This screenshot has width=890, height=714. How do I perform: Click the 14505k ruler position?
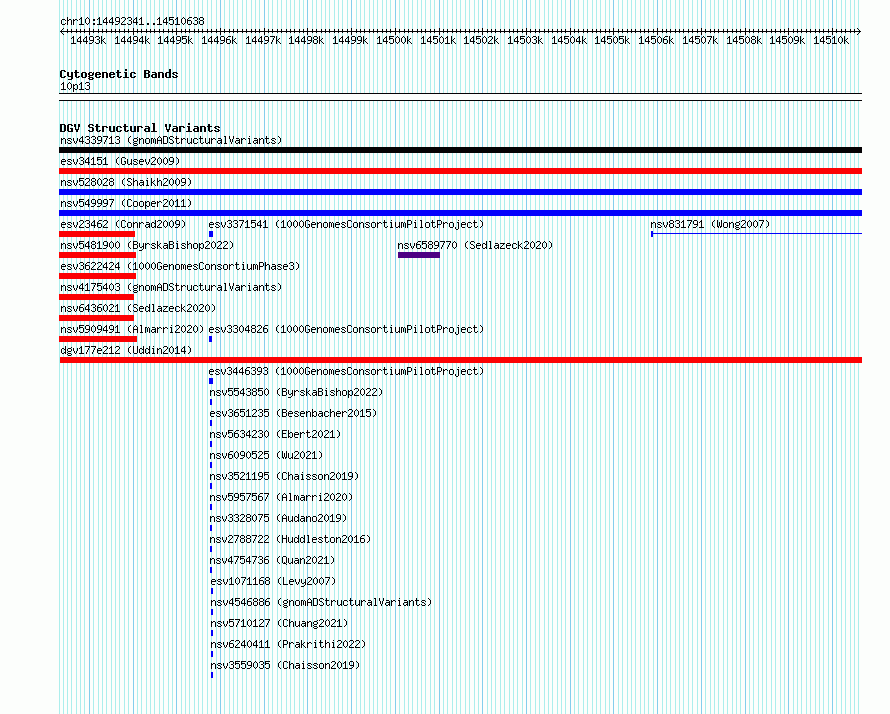612,40
